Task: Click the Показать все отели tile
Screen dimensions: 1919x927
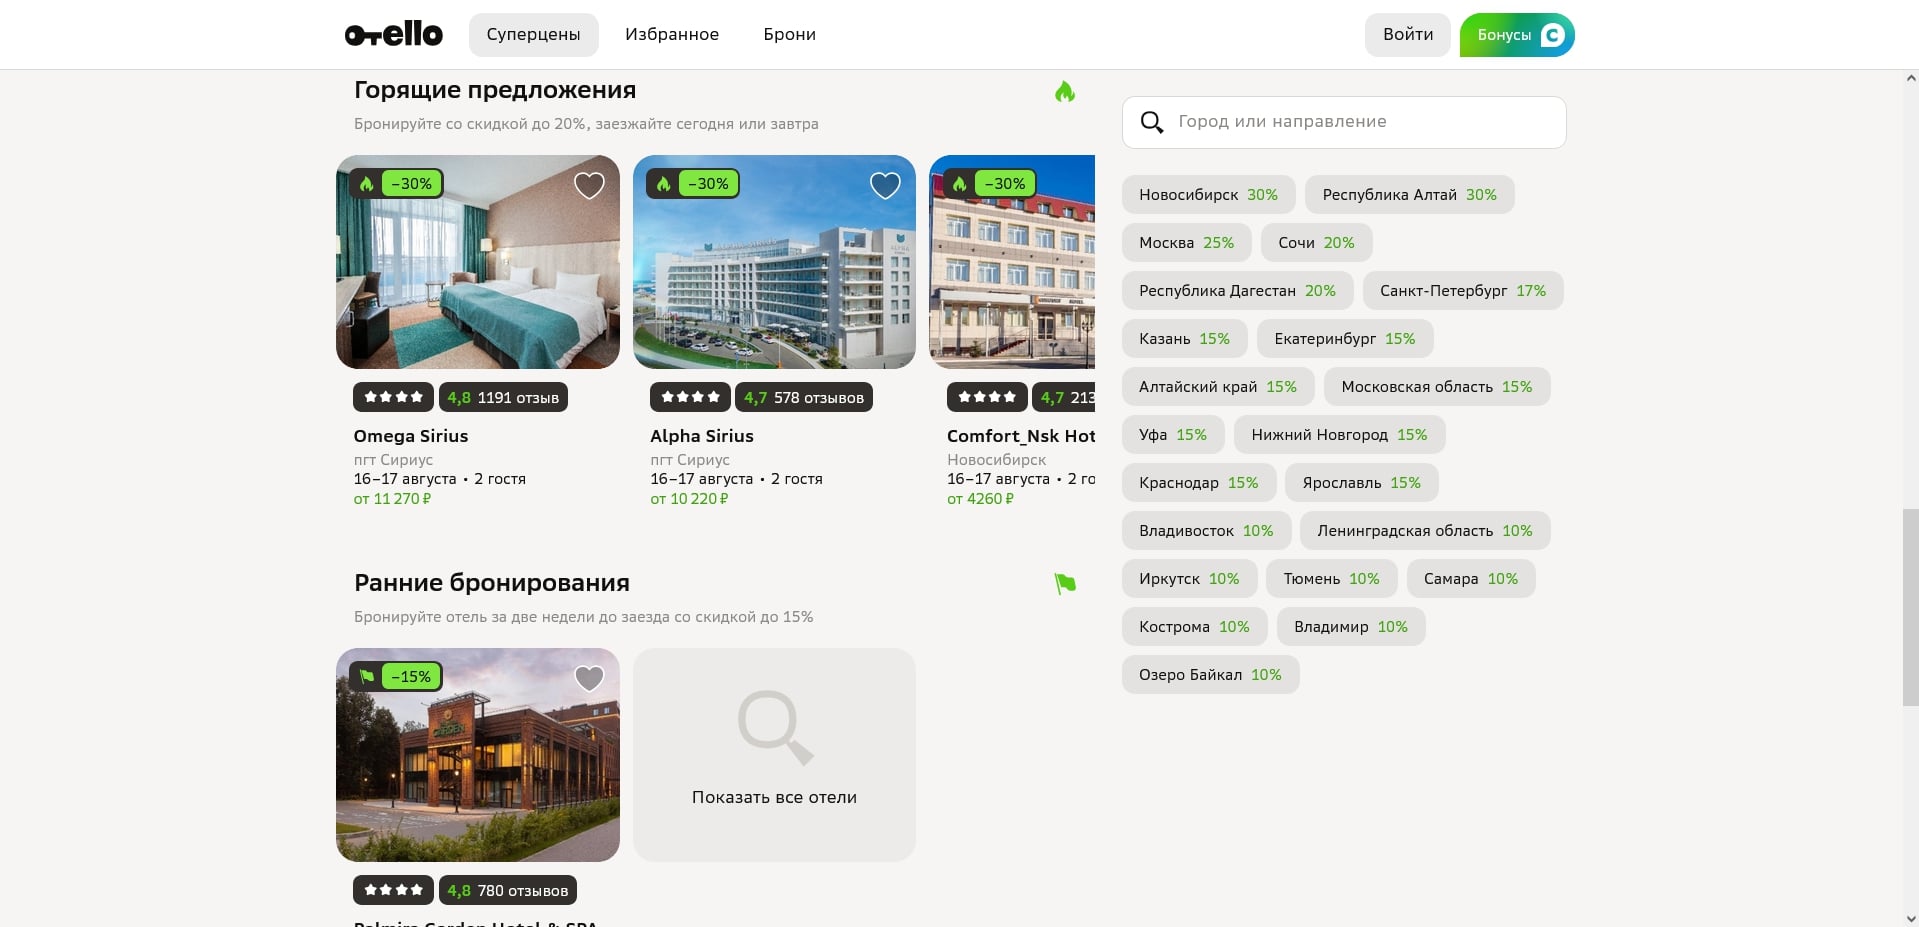Action: [x=774, y=755]
